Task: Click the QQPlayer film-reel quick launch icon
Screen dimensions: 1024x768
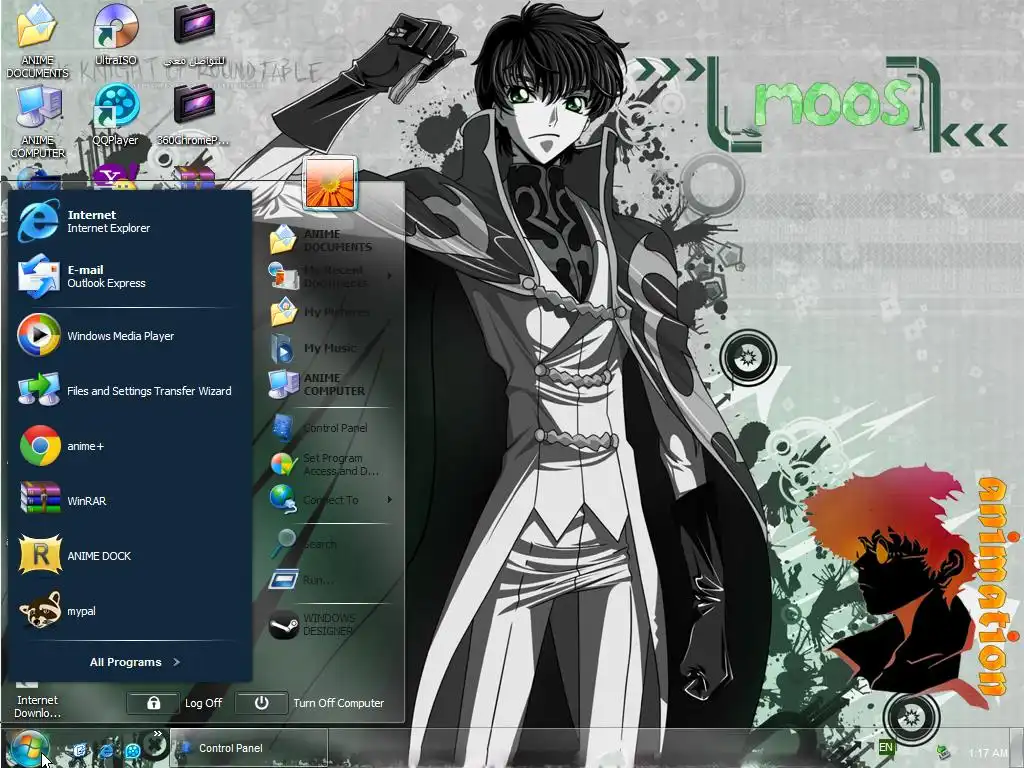Action: pyautogui.click(x=133, y=750)
